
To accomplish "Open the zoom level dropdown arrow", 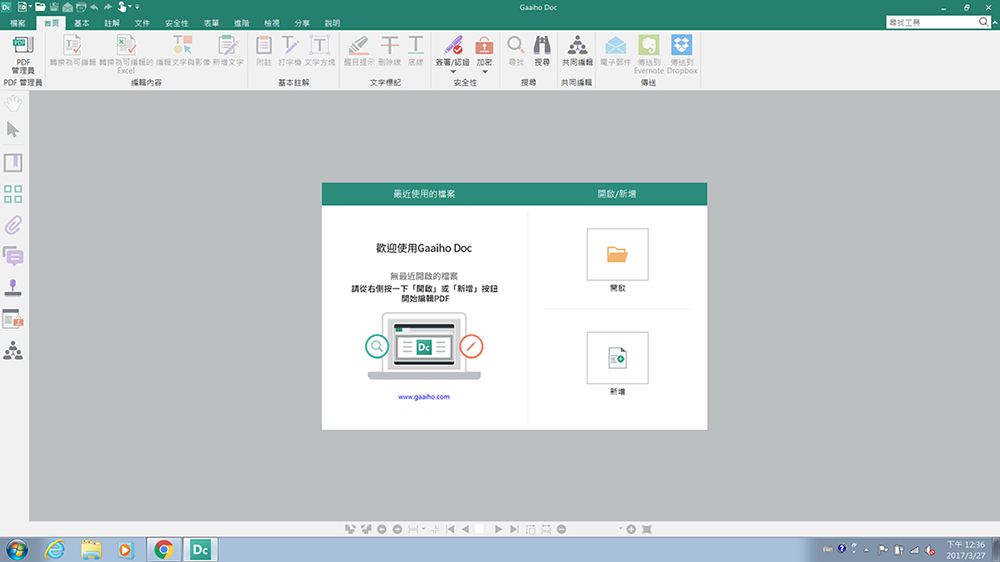I will 620,528.
